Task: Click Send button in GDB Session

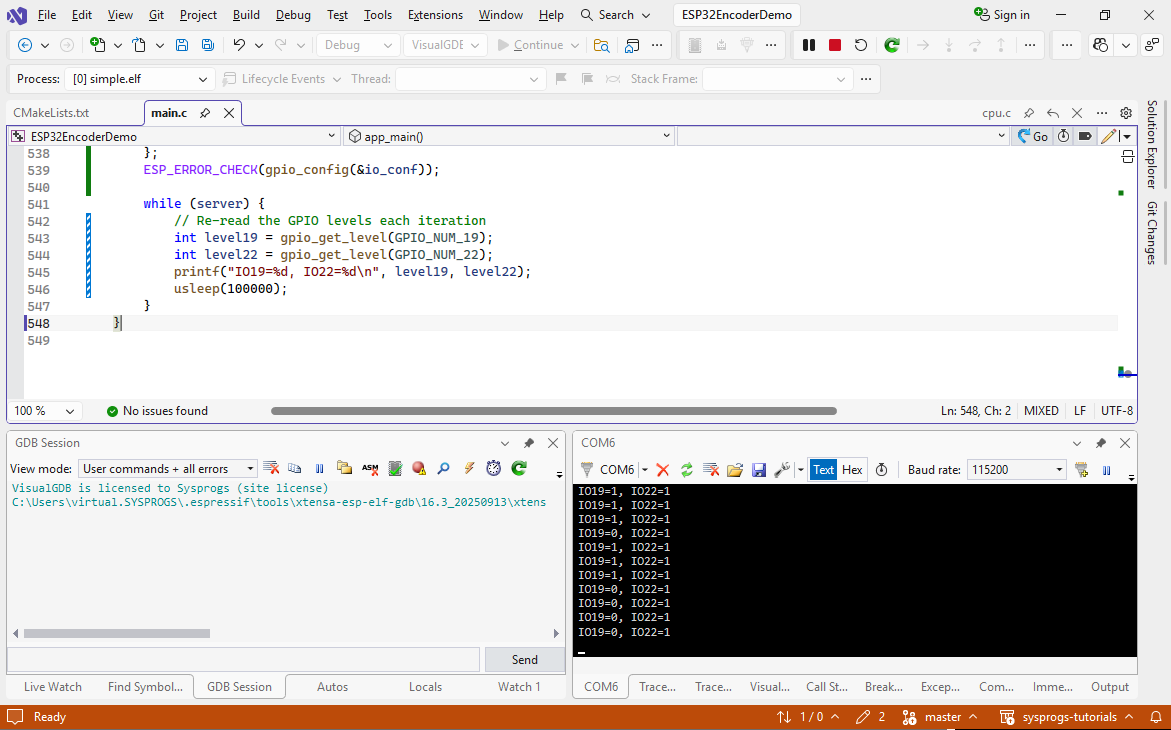Action: click(524, 659)
